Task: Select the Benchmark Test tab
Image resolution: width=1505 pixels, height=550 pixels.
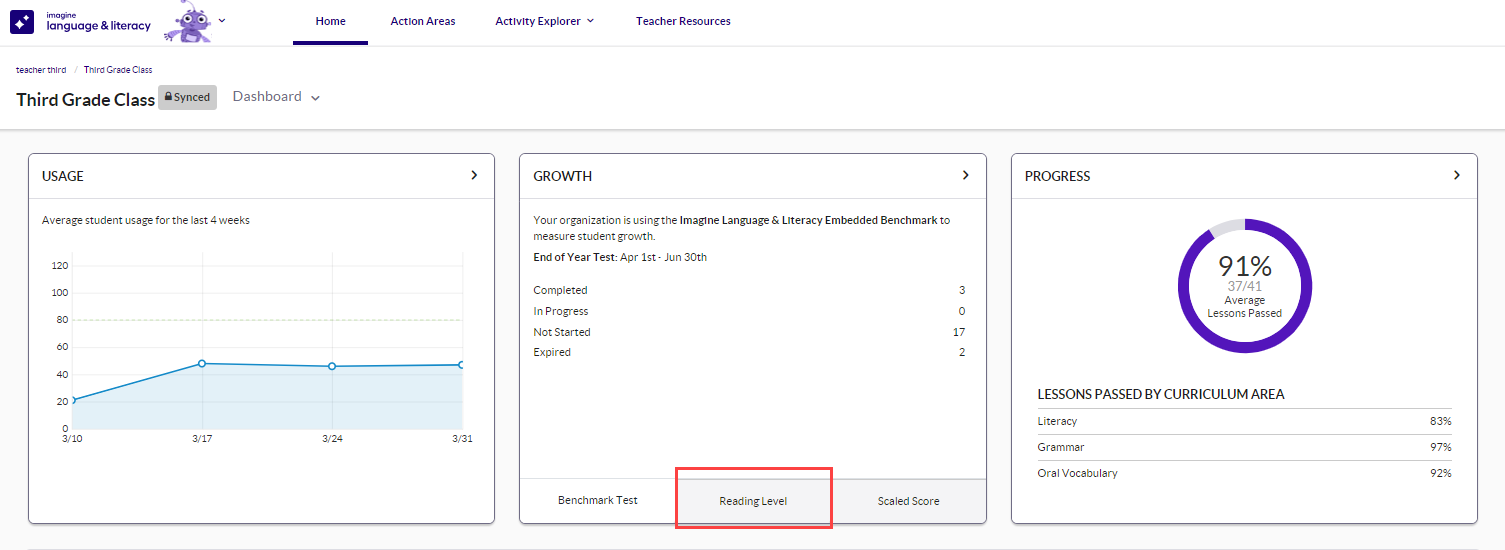Action: click(x=597, y=500)
